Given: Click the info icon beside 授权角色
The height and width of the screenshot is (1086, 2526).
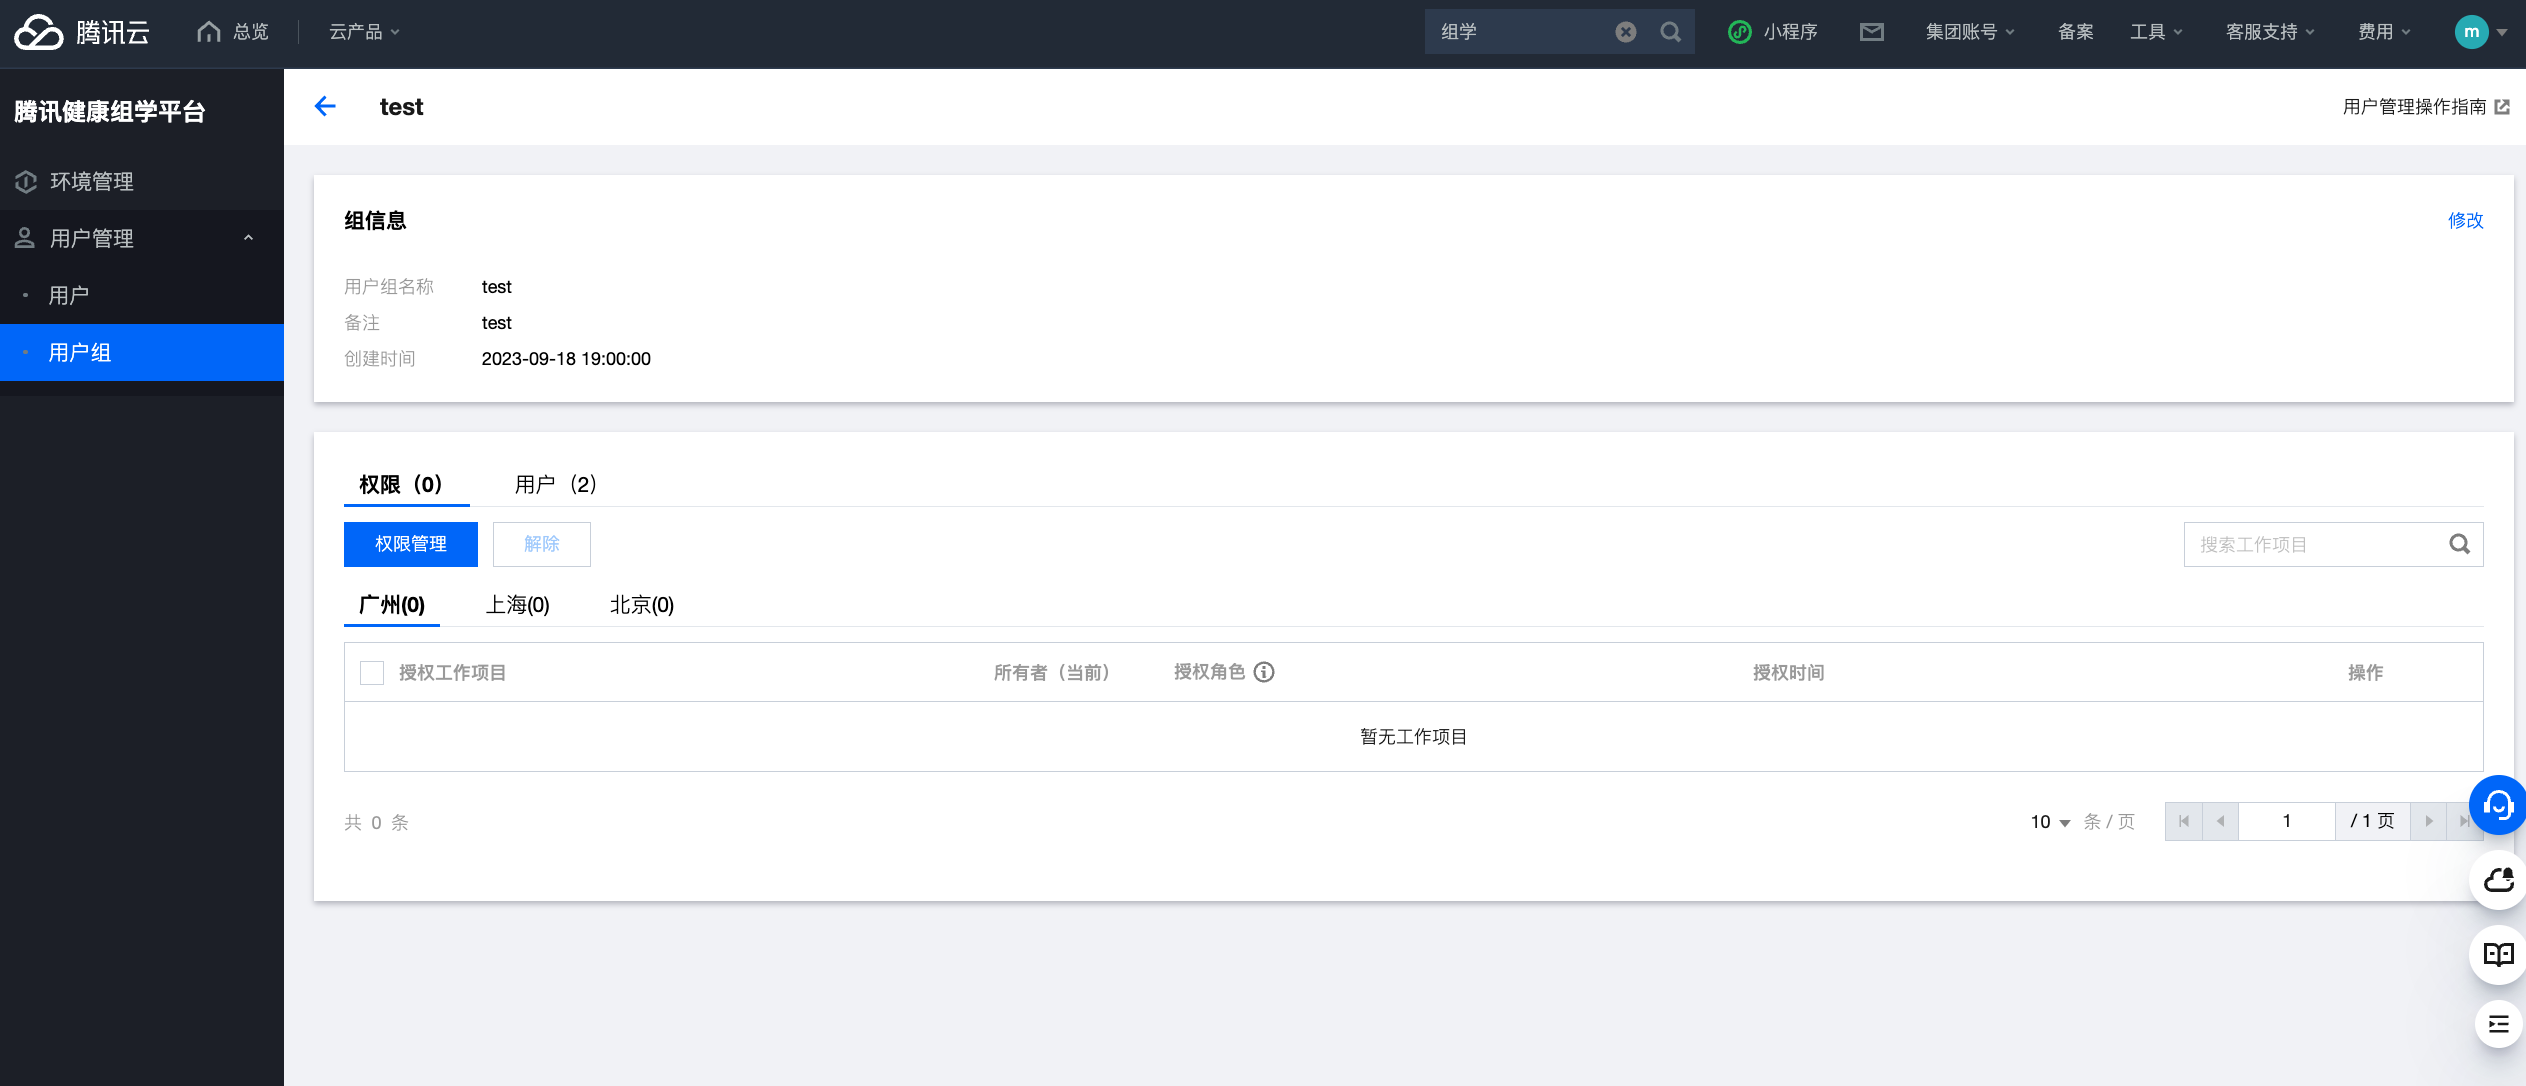Looking at the screenshot, I should [1264, 672].
